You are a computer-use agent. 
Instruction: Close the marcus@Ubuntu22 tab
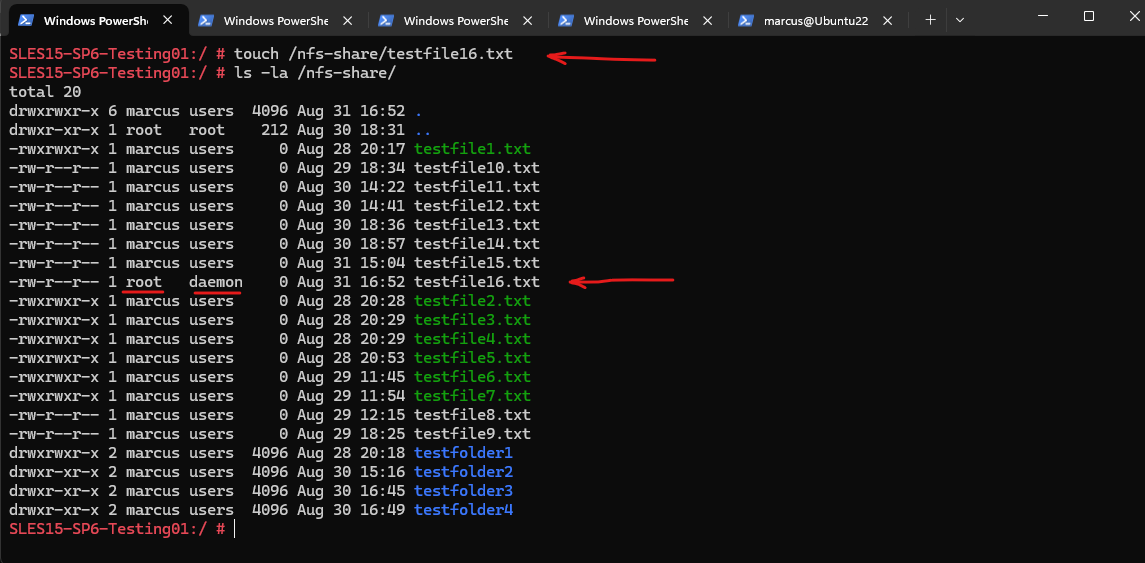[887, 20]
